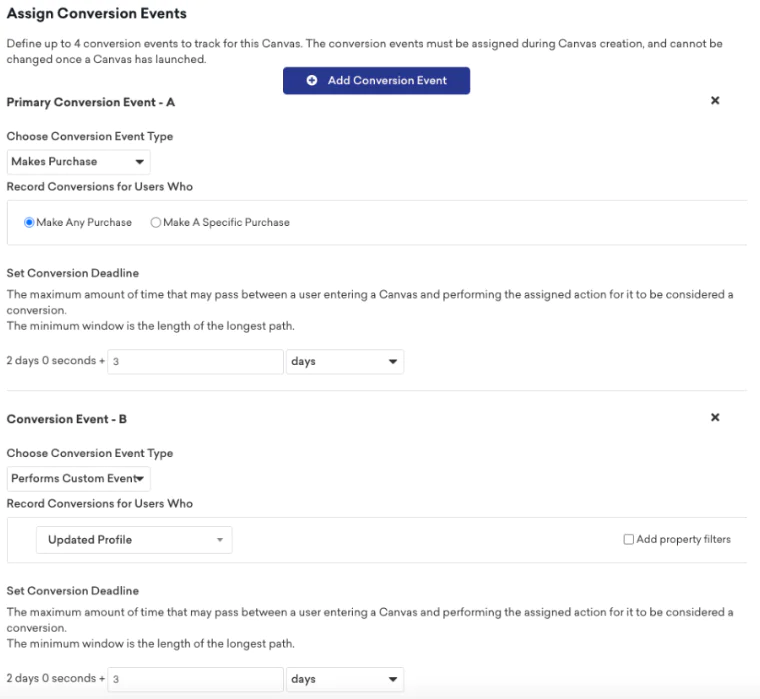Click arrow of Event A days unit selector
Screen dimensions: 760x699
(x=392, y=362)
